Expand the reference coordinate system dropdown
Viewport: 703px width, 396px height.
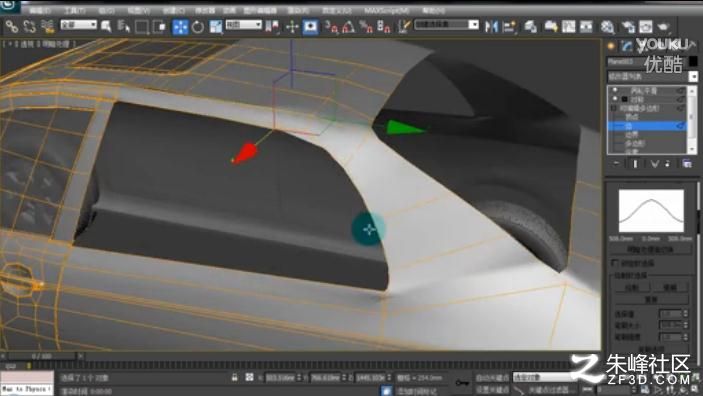tap(243, 25)
